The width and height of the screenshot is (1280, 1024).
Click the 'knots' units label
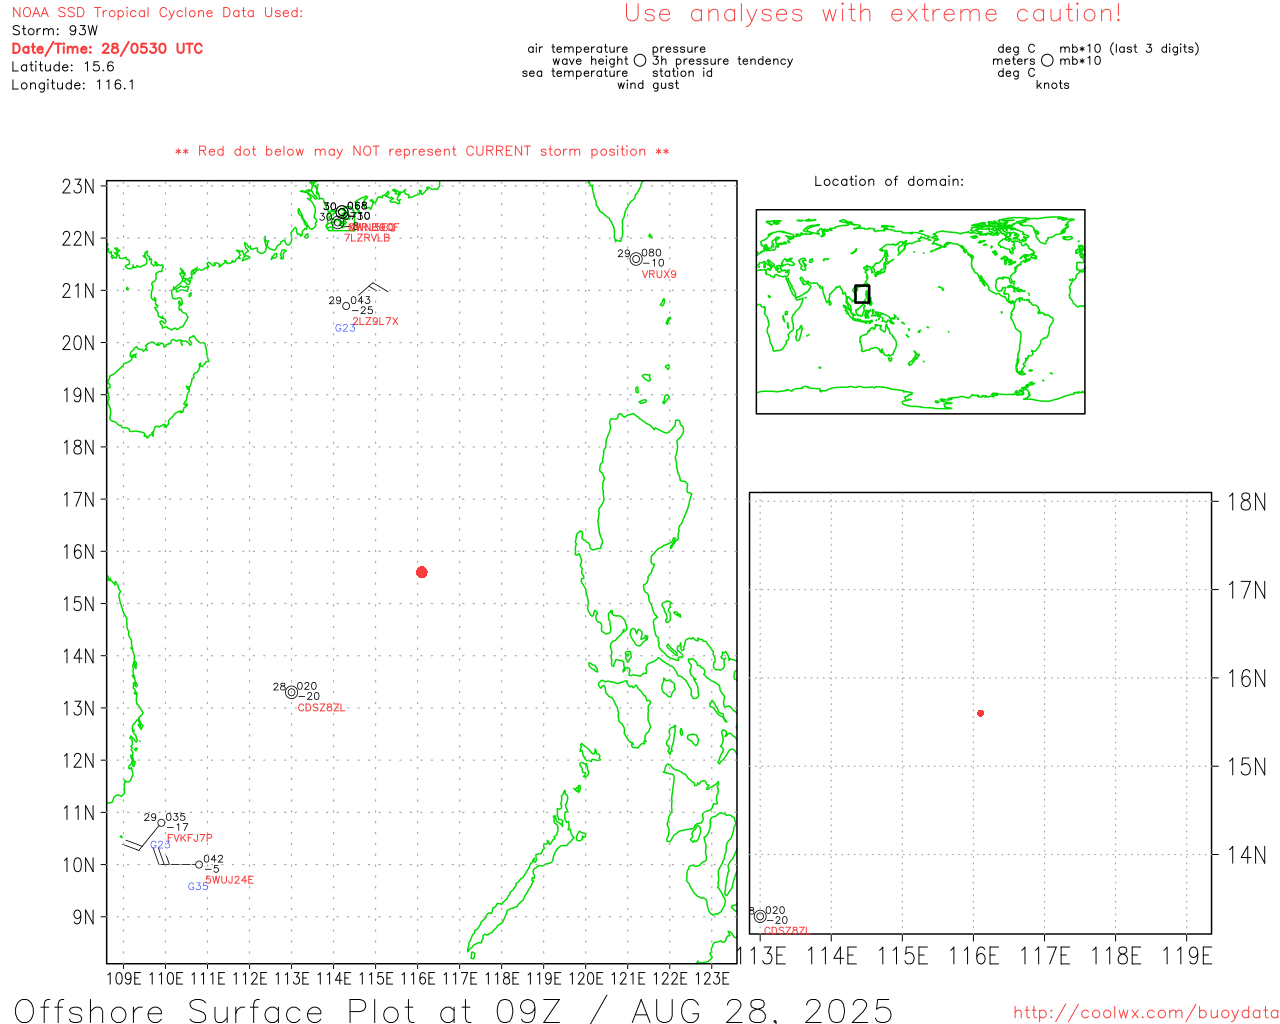(1052, 85)
